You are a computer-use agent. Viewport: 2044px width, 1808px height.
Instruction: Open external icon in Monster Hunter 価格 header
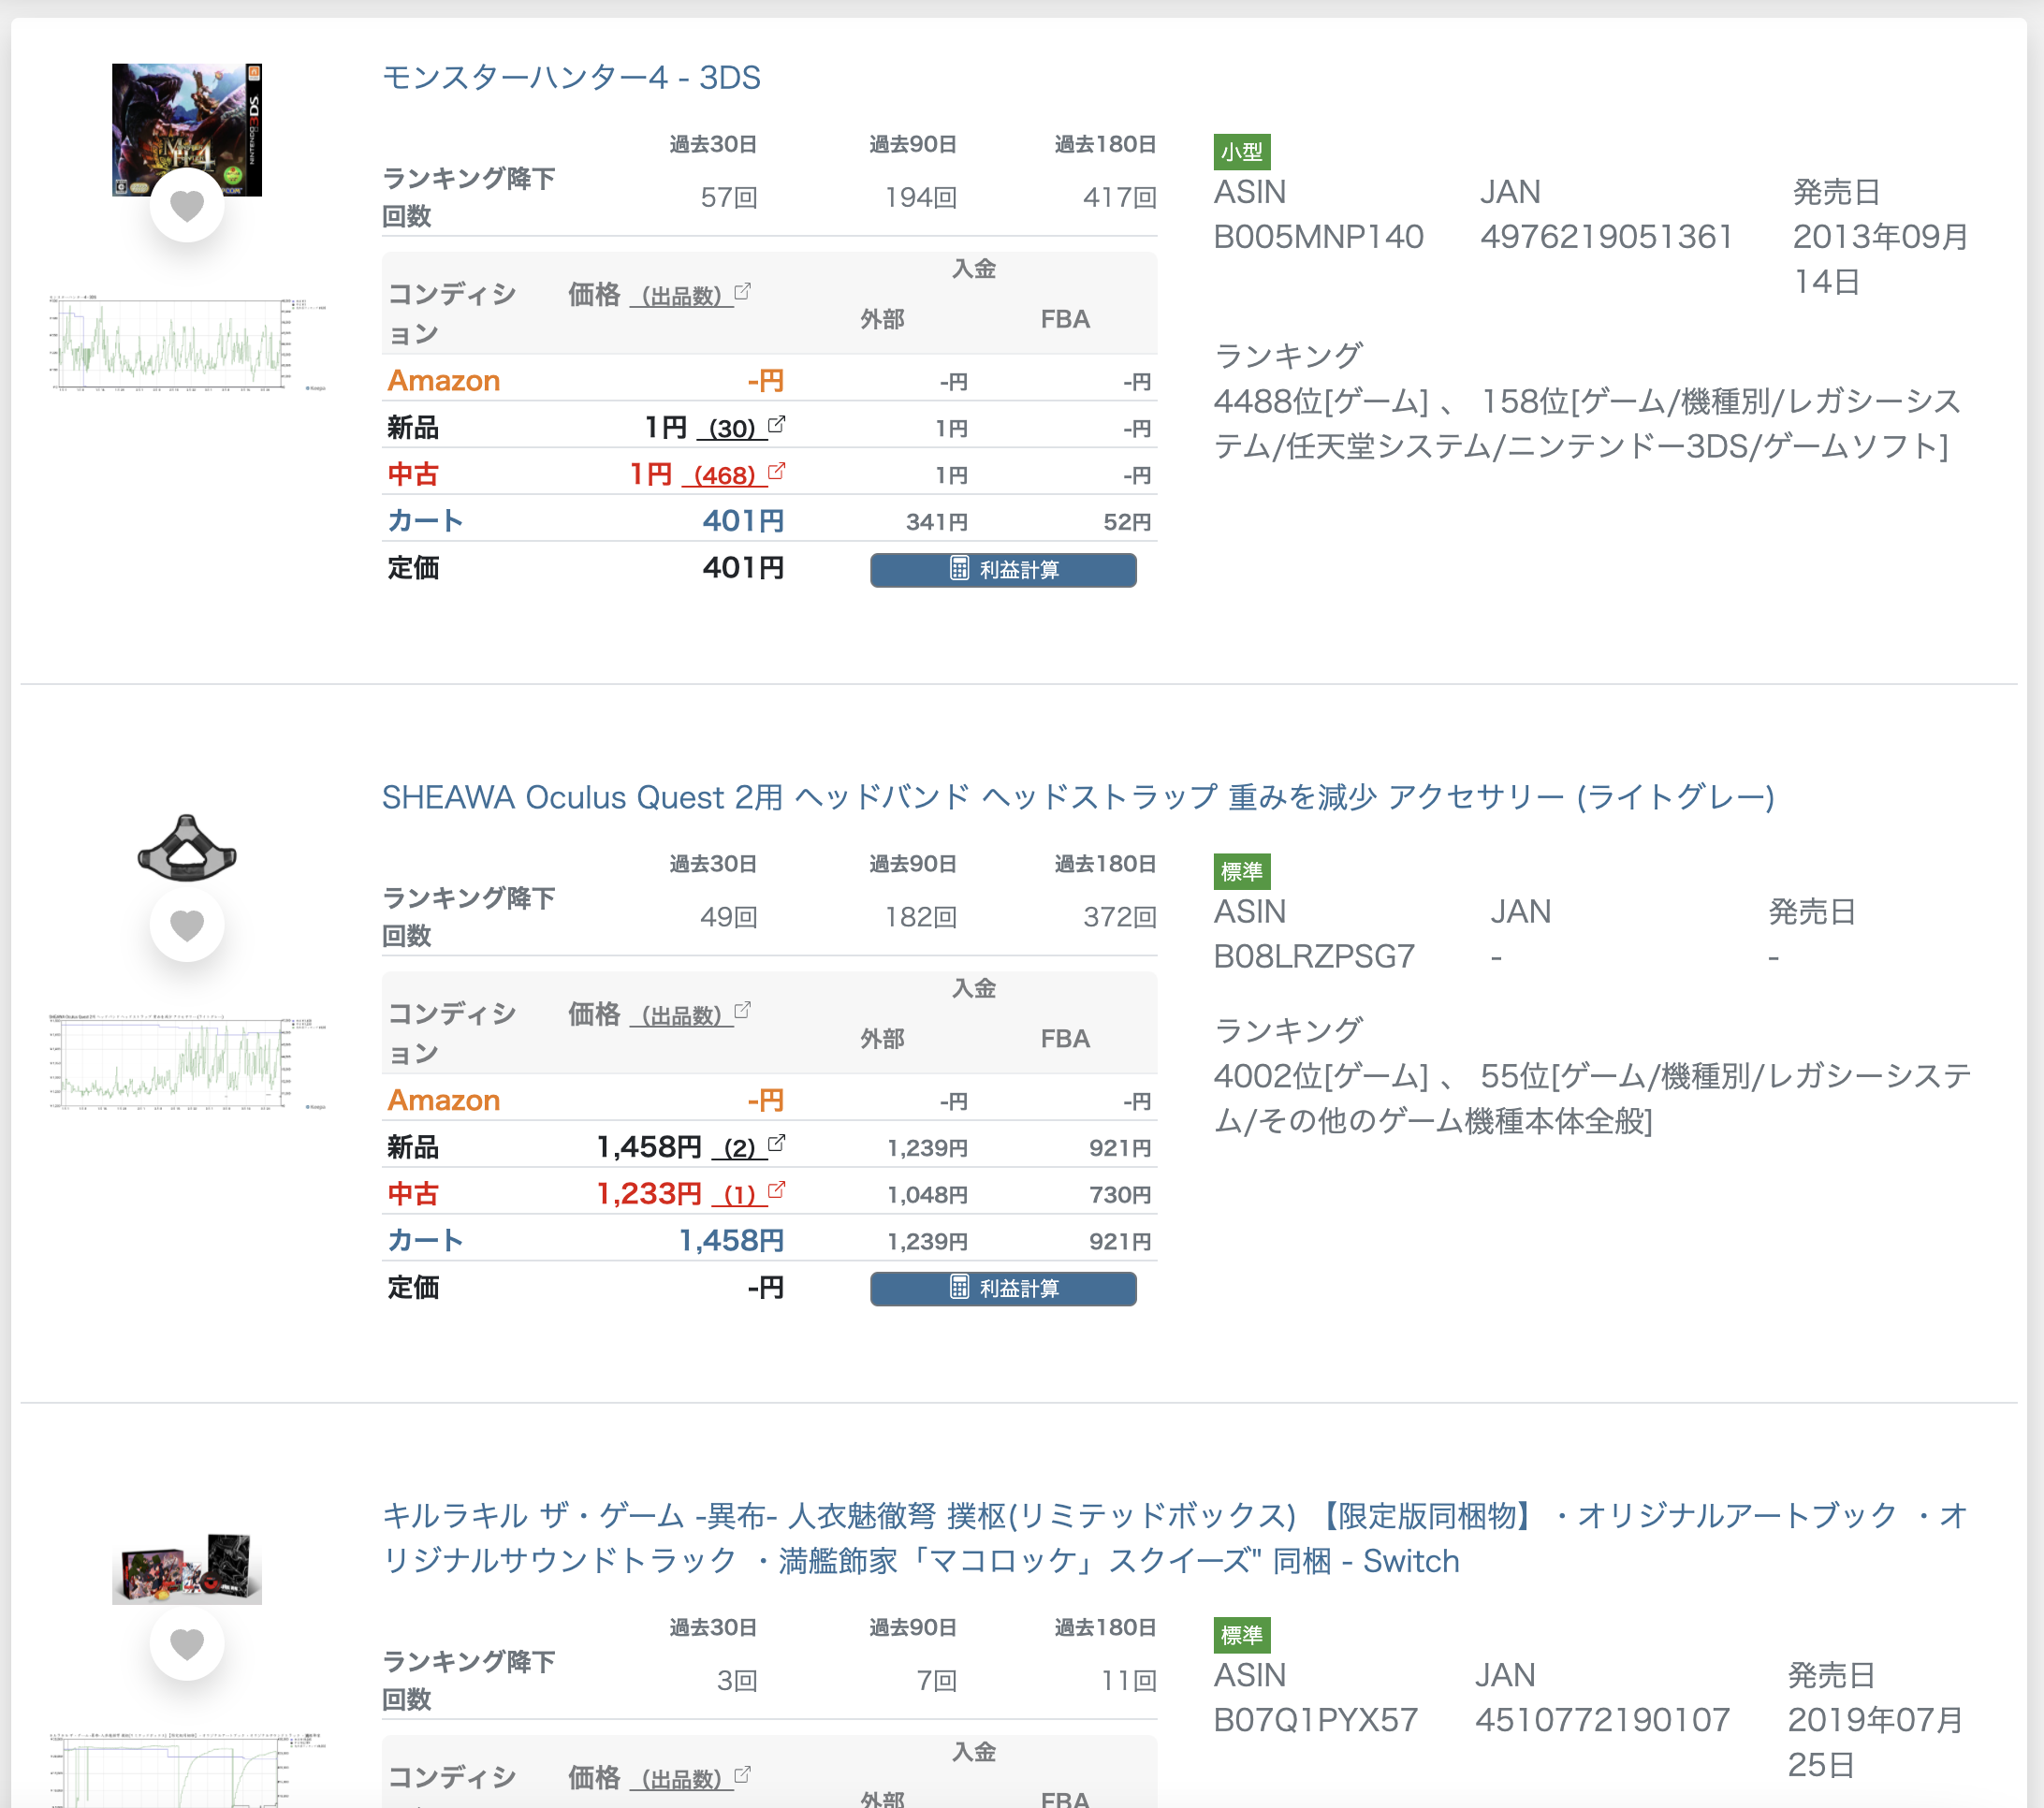742,292
